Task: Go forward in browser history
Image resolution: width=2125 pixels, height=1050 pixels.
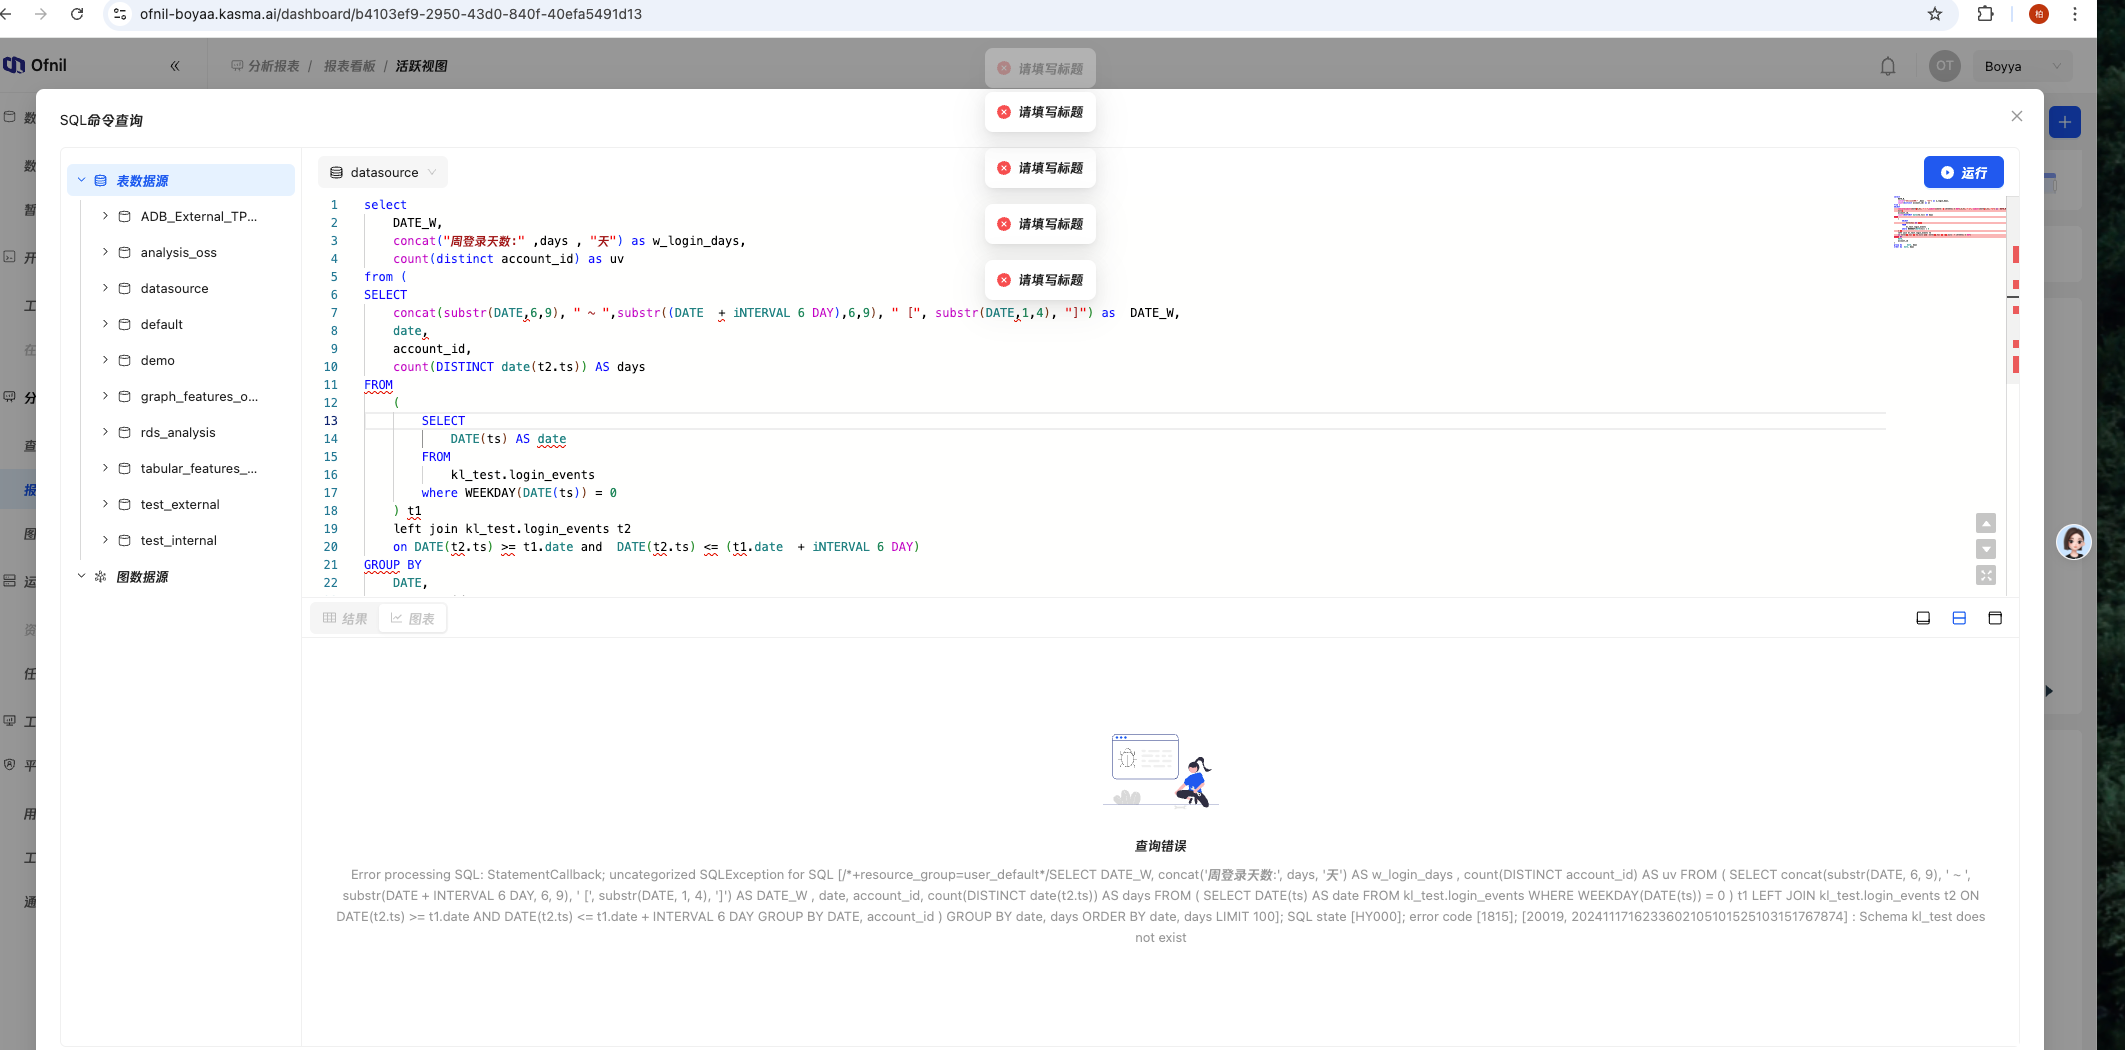Action: 40,14
